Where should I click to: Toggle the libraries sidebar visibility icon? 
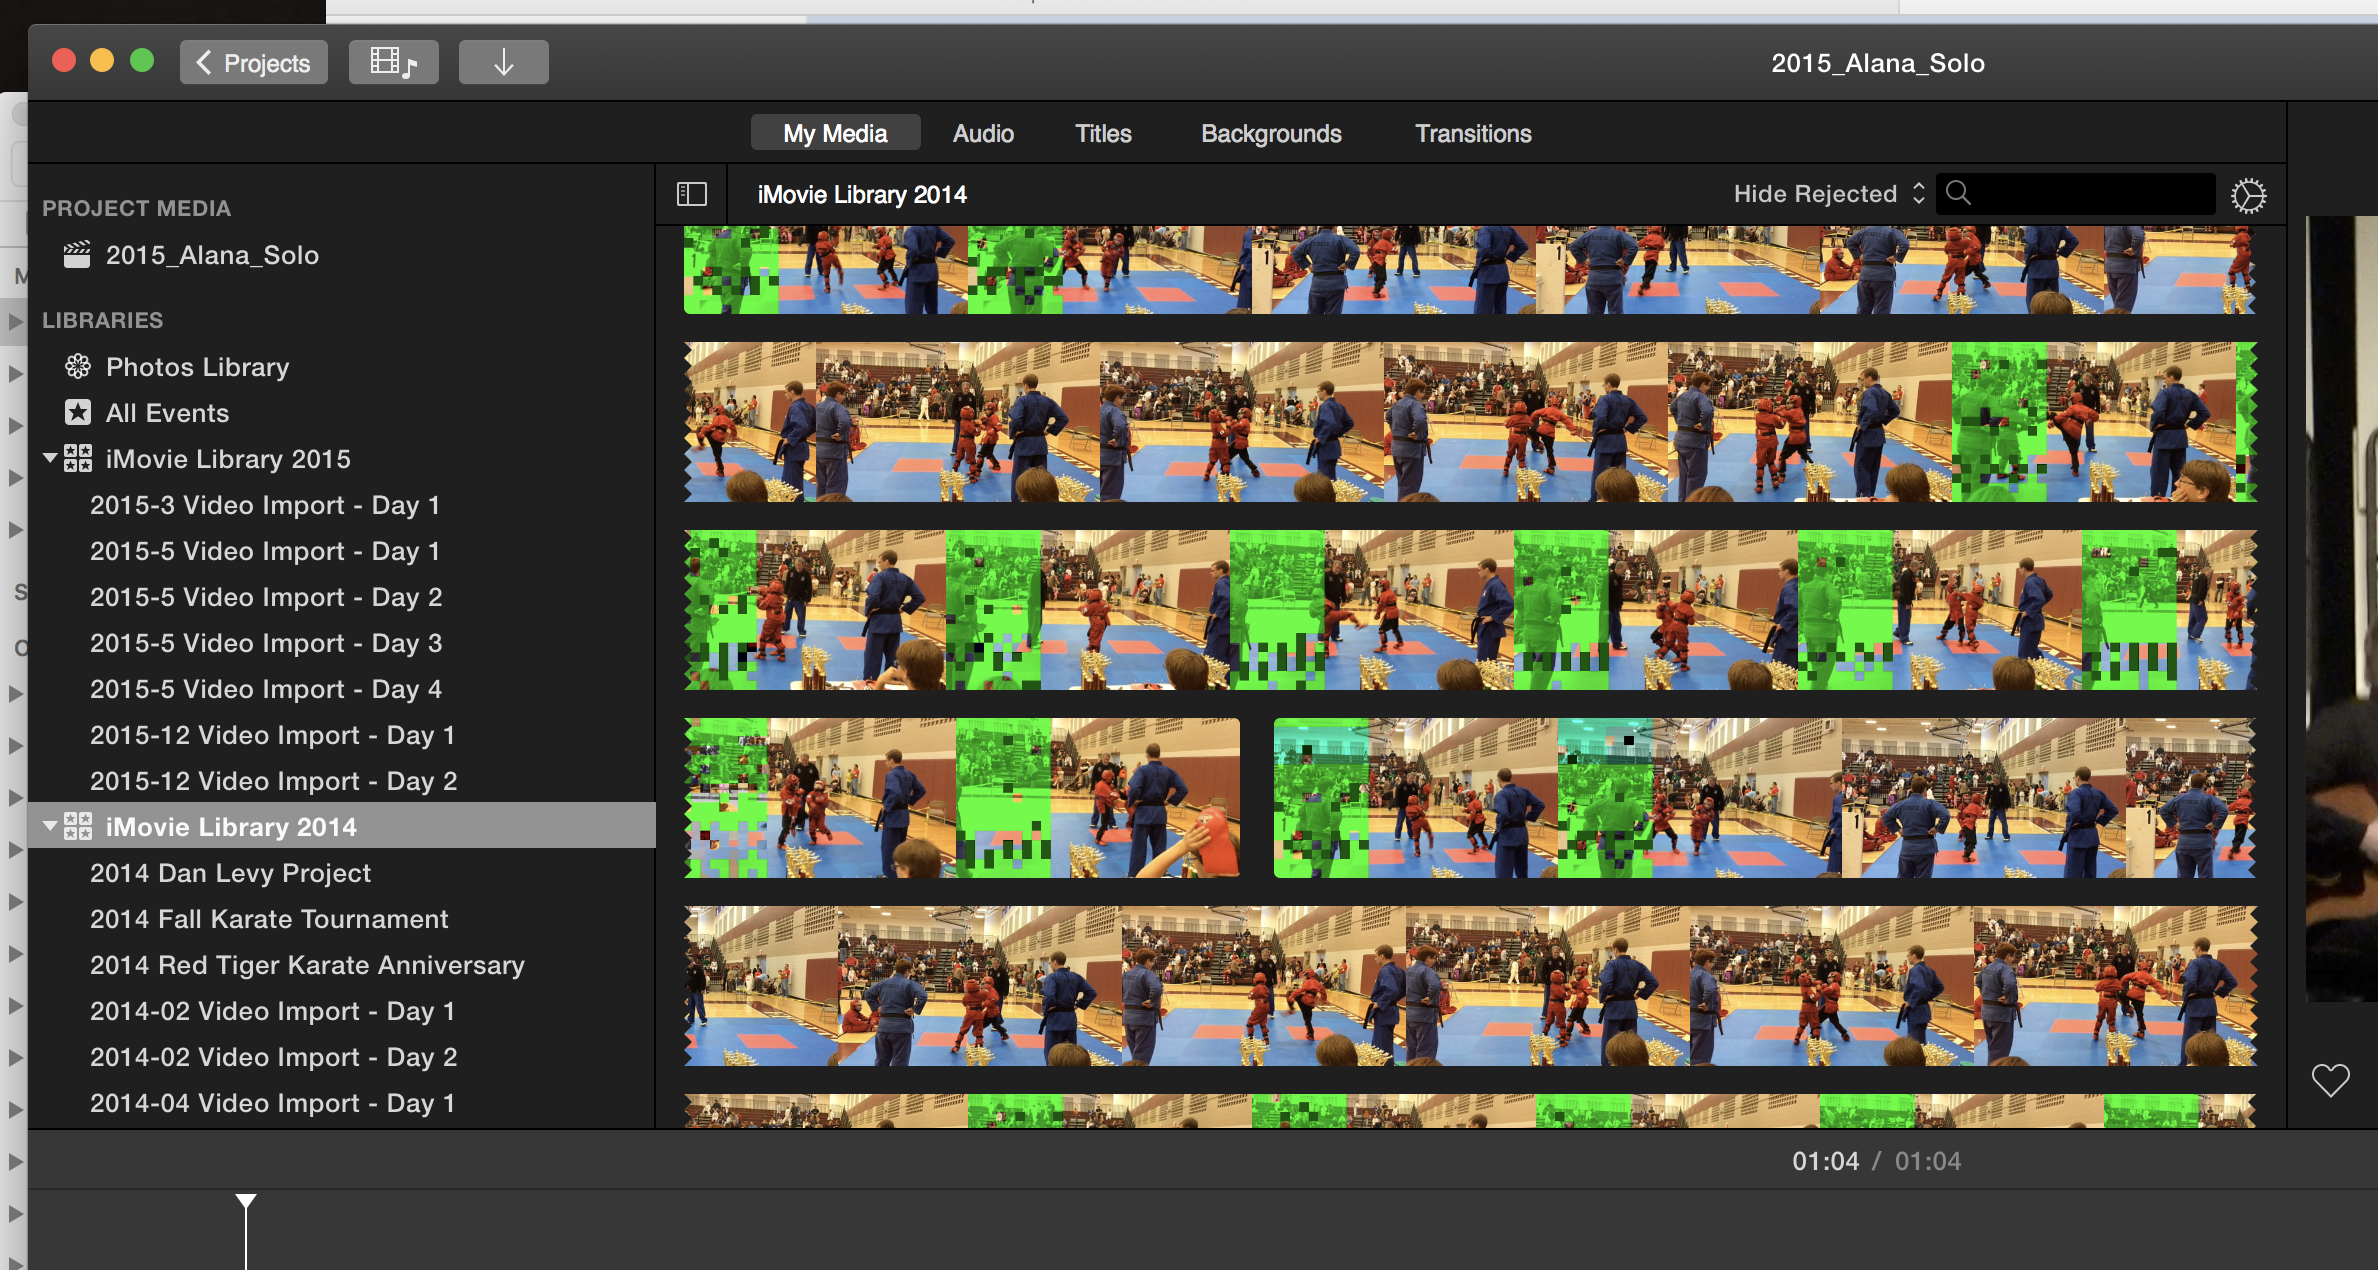(x=691, y=194)
